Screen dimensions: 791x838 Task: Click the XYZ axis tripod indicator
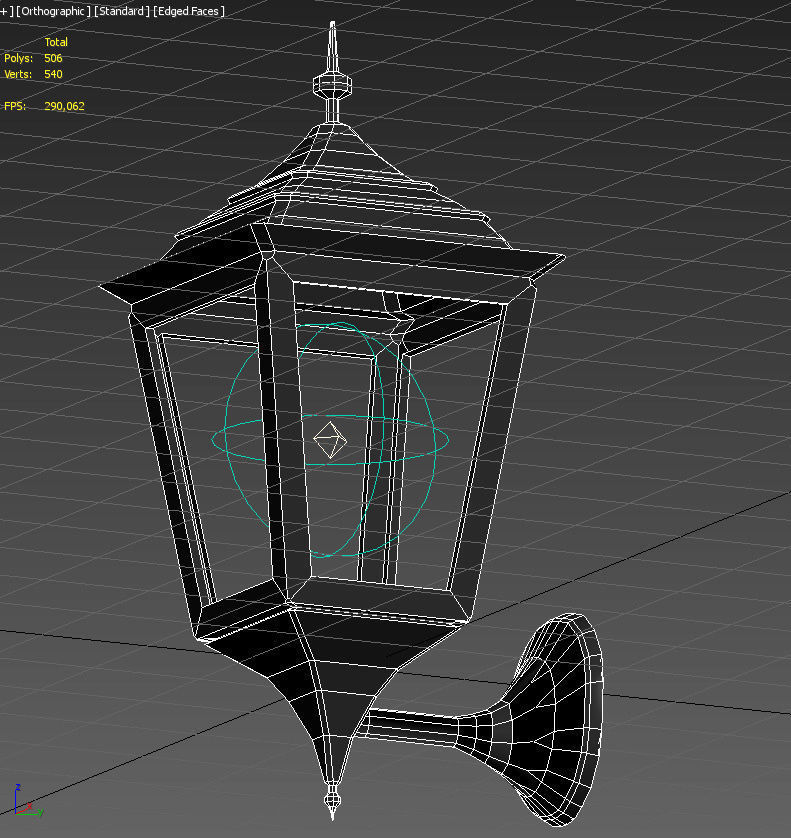click(x=27, y=801)
